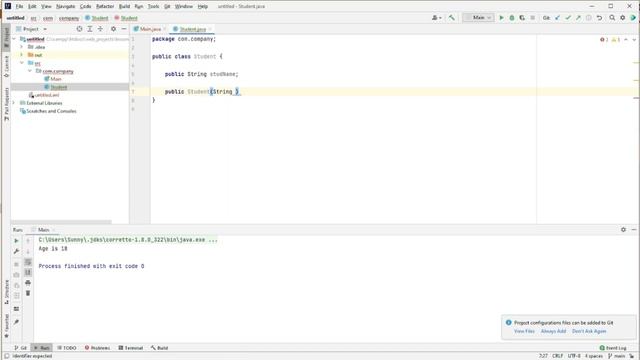
Task: Jump to next highlighted error arrow
Action: pyautogui.click(x=634, y=40)
